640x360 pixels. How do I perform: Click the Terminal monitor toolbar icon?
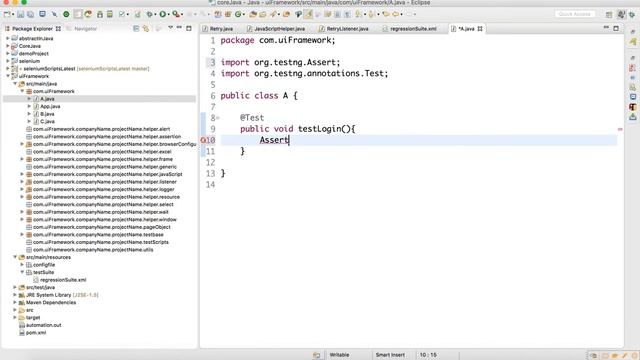[42, 14]
